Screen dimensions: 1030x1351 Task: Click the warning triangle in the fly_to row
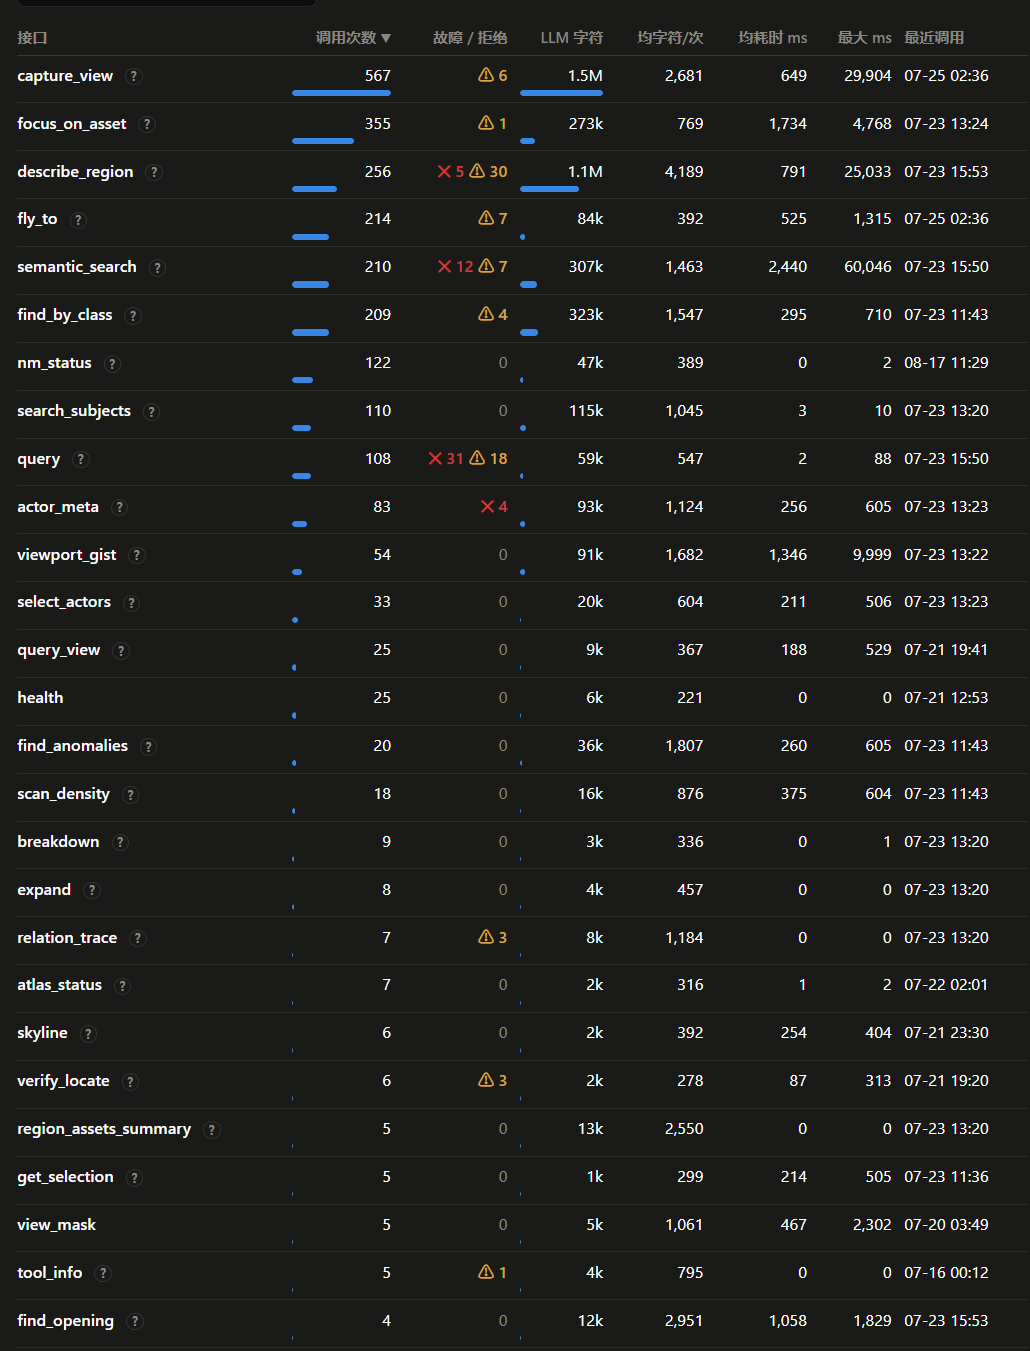click(486, 218)
